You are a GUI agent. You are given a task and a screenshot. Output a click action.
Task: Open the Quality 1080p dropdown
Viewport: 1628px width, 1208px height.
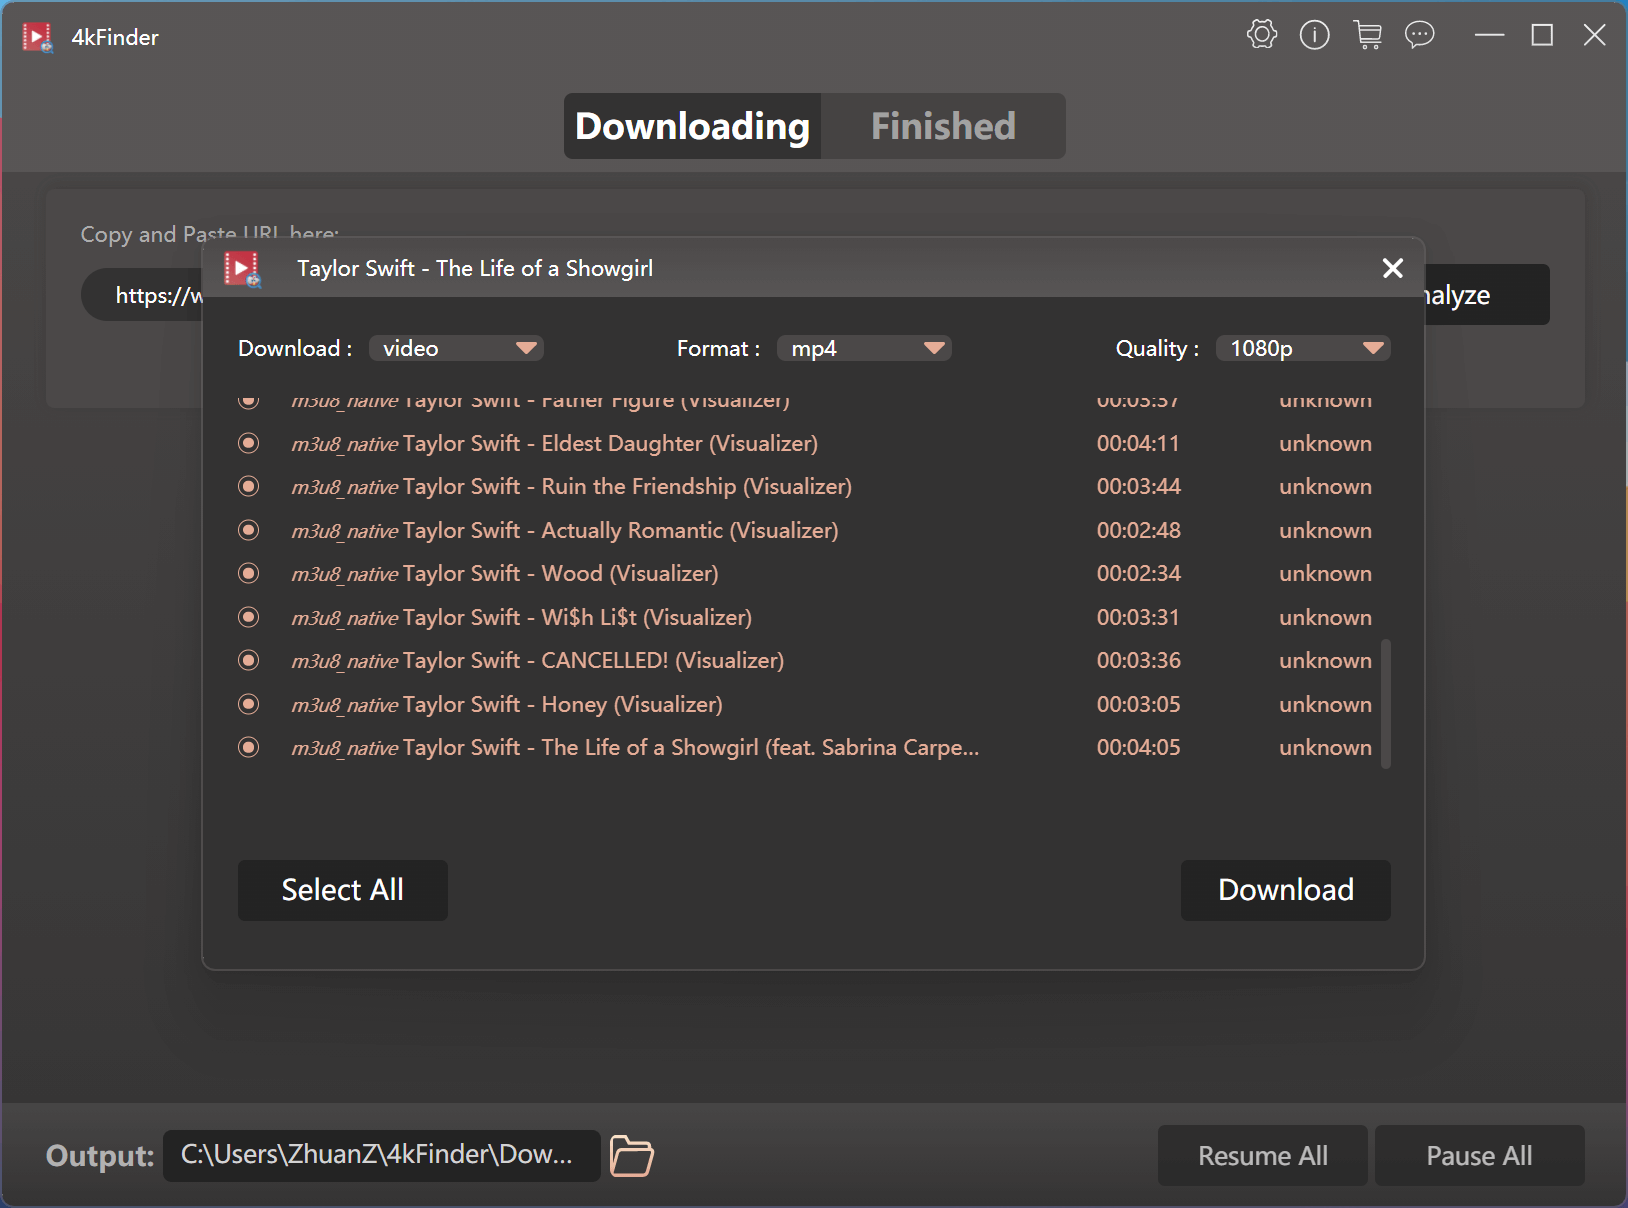click(1302, 348)
